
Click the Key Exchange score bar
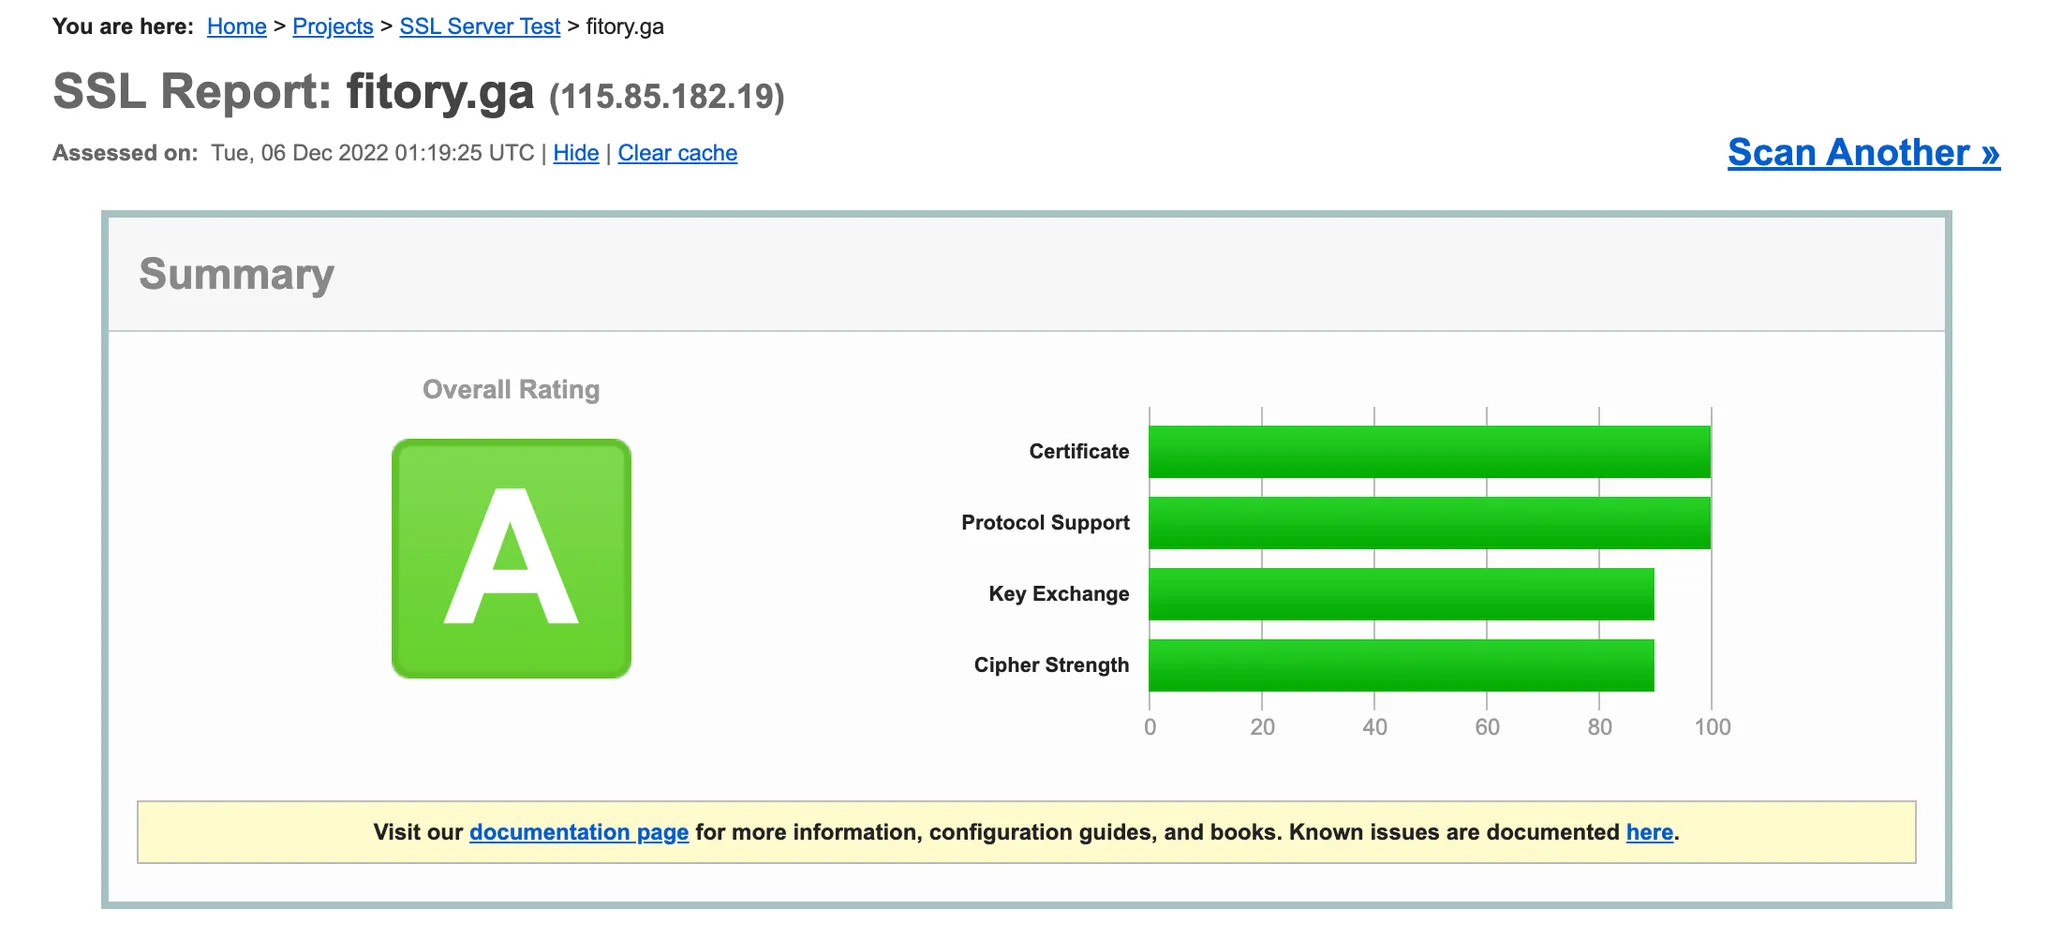(x=1401, y=594)
